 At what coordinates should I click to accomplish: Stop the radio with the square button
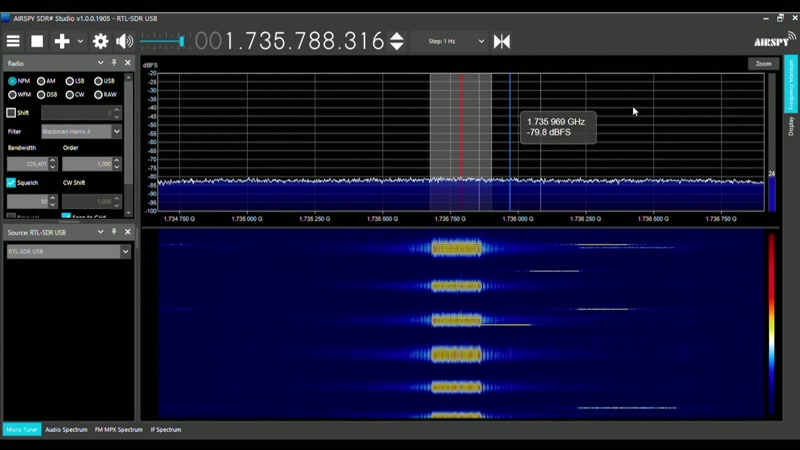point(37,41)
